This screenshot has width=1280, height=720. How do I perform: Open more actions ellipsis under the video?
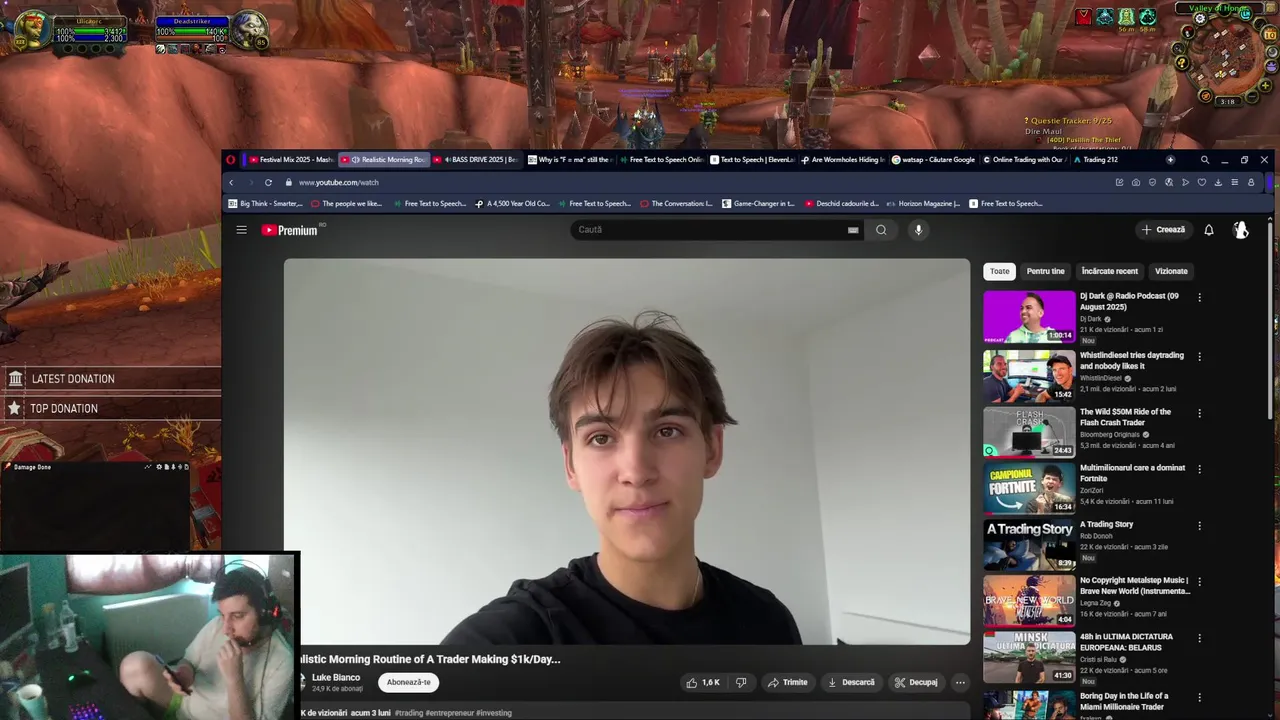coord(960,682)
